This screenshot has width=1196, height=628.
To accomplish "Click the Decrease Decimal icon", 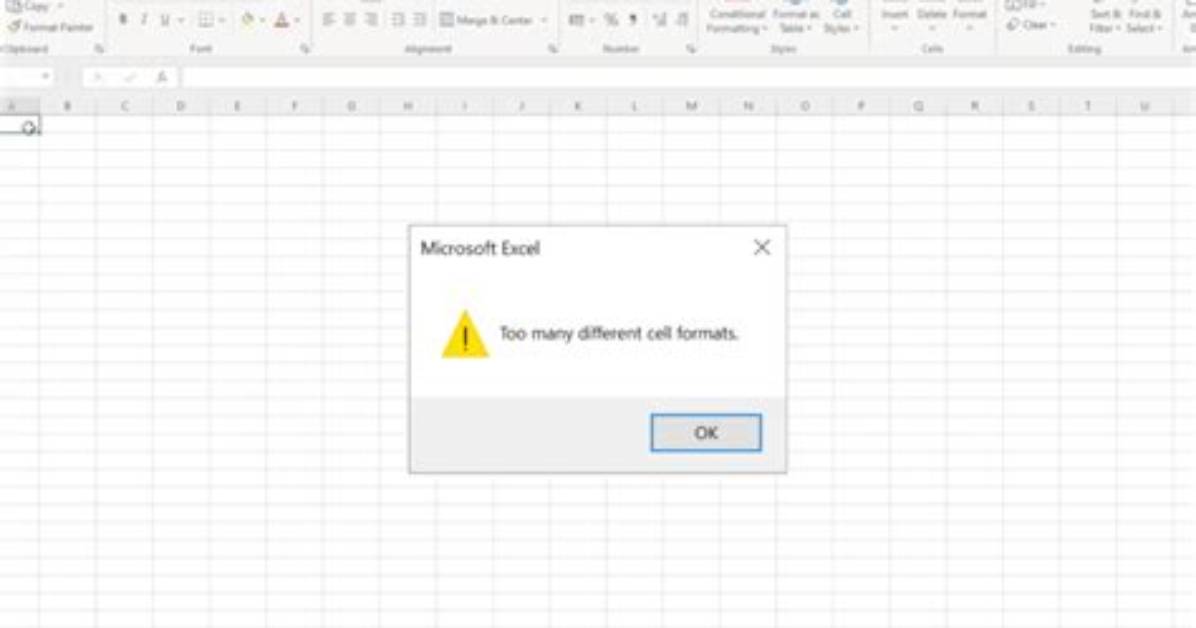I will coord(682,21).
